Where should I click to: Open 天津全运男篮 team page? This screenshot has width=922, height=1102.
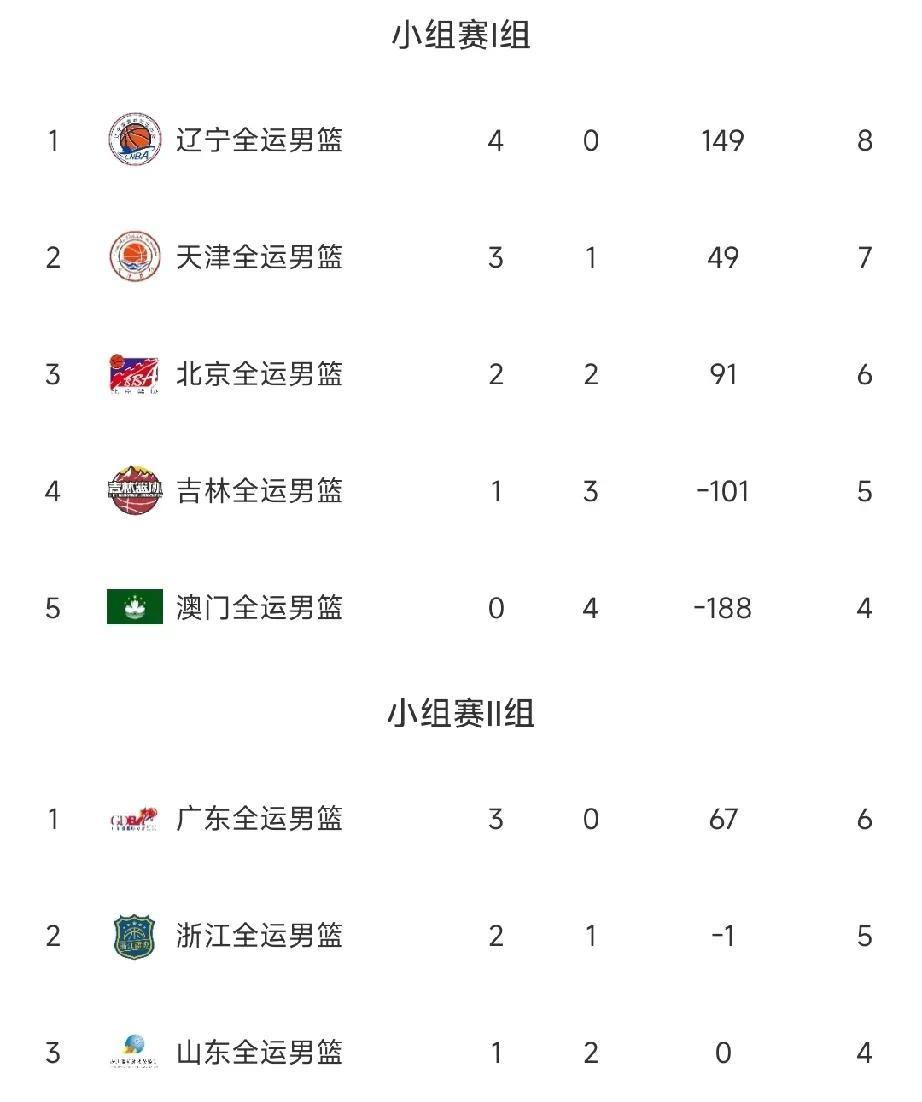tap(260, 257)
